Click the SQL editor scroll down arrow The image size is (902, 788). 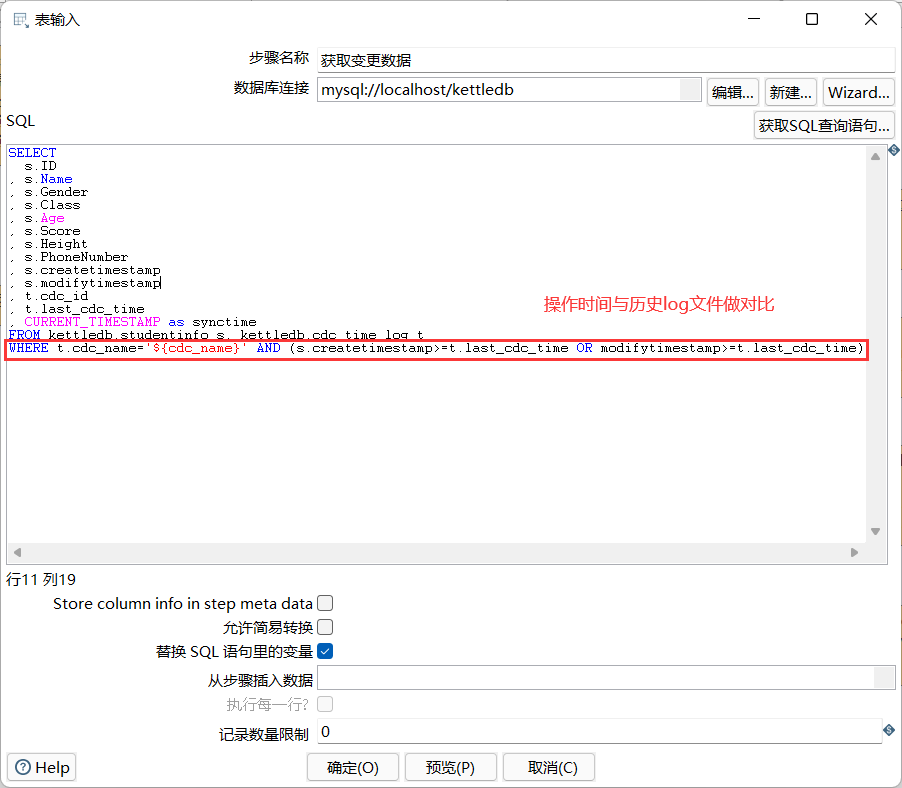coord(876,531)
